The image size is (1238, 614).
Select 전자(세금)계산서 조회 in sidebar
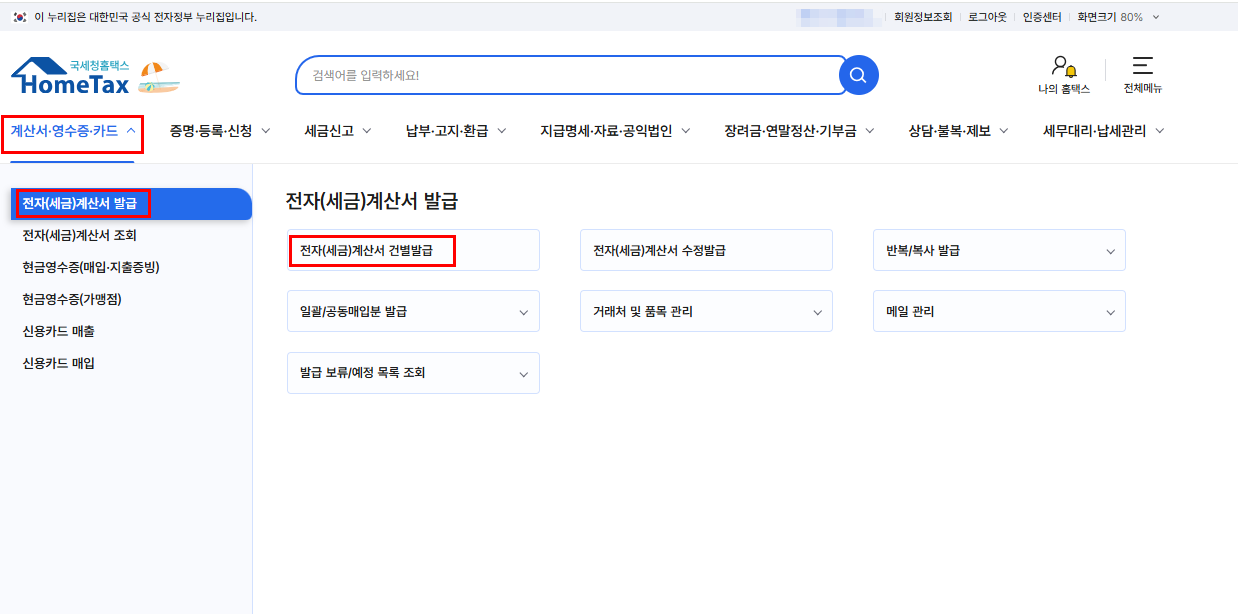click(x=79, y=236)
